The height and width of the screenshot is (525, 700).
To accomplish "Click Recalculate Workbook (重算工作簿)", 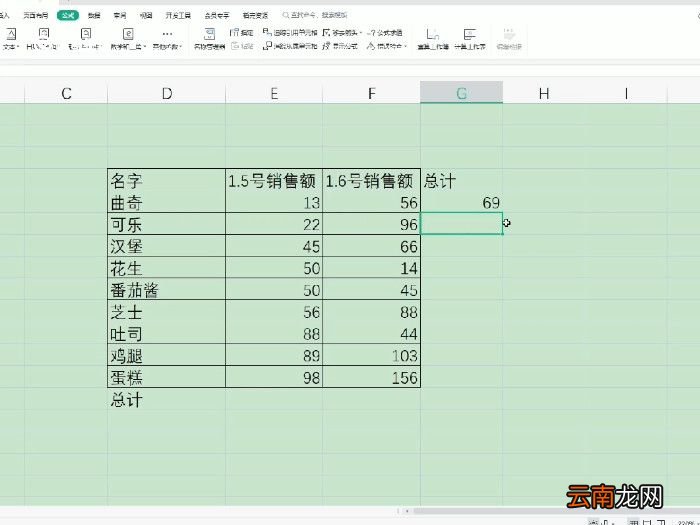I will [433, 39].
